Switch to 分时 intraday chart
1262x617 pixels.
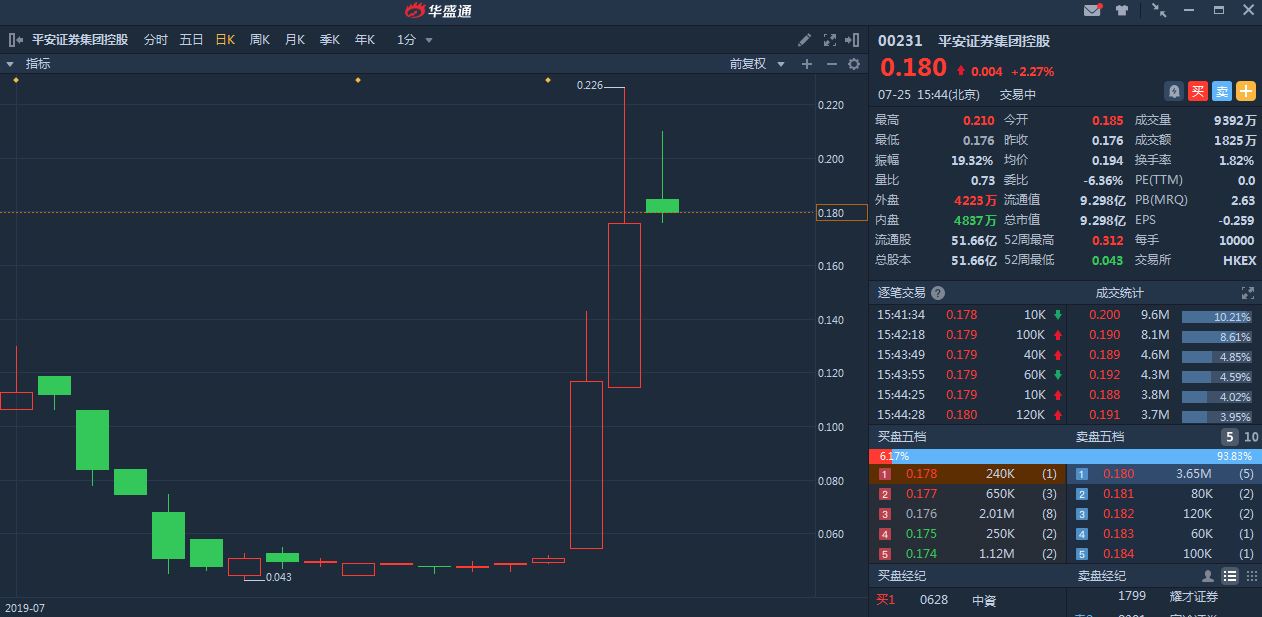156,40
